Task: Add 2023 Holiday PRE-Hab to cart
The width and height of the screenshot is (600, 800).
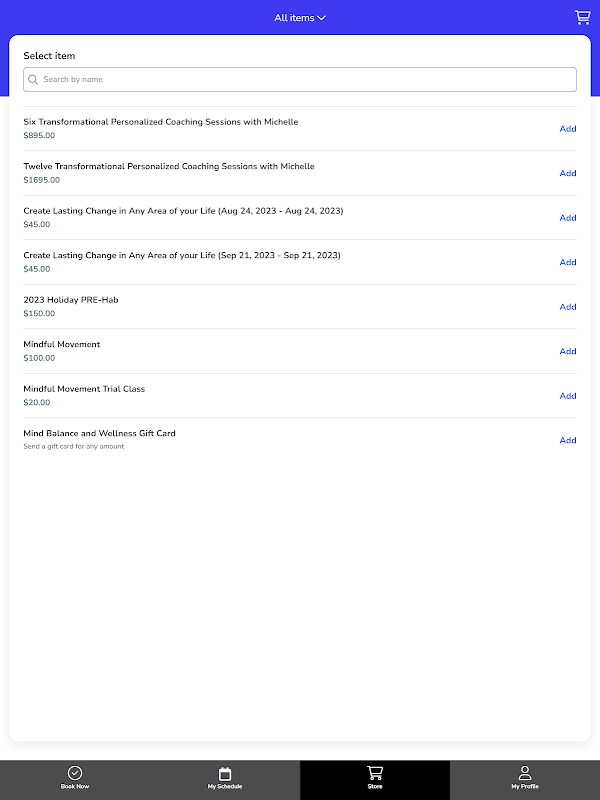Action: (x=568, y=307)
